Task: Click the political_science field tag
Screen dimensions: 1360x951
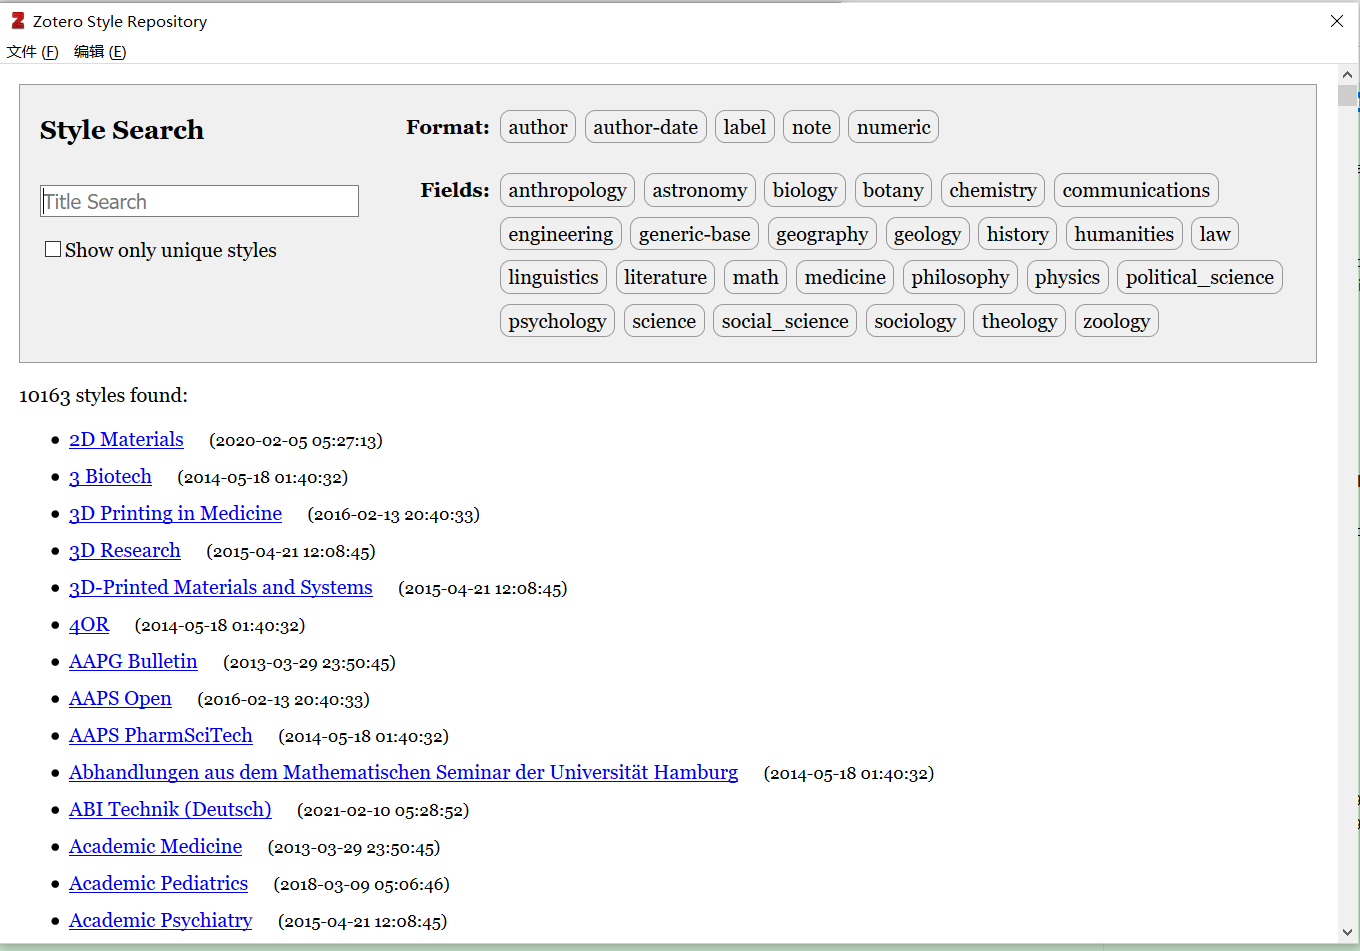Action: [1200, 277]
